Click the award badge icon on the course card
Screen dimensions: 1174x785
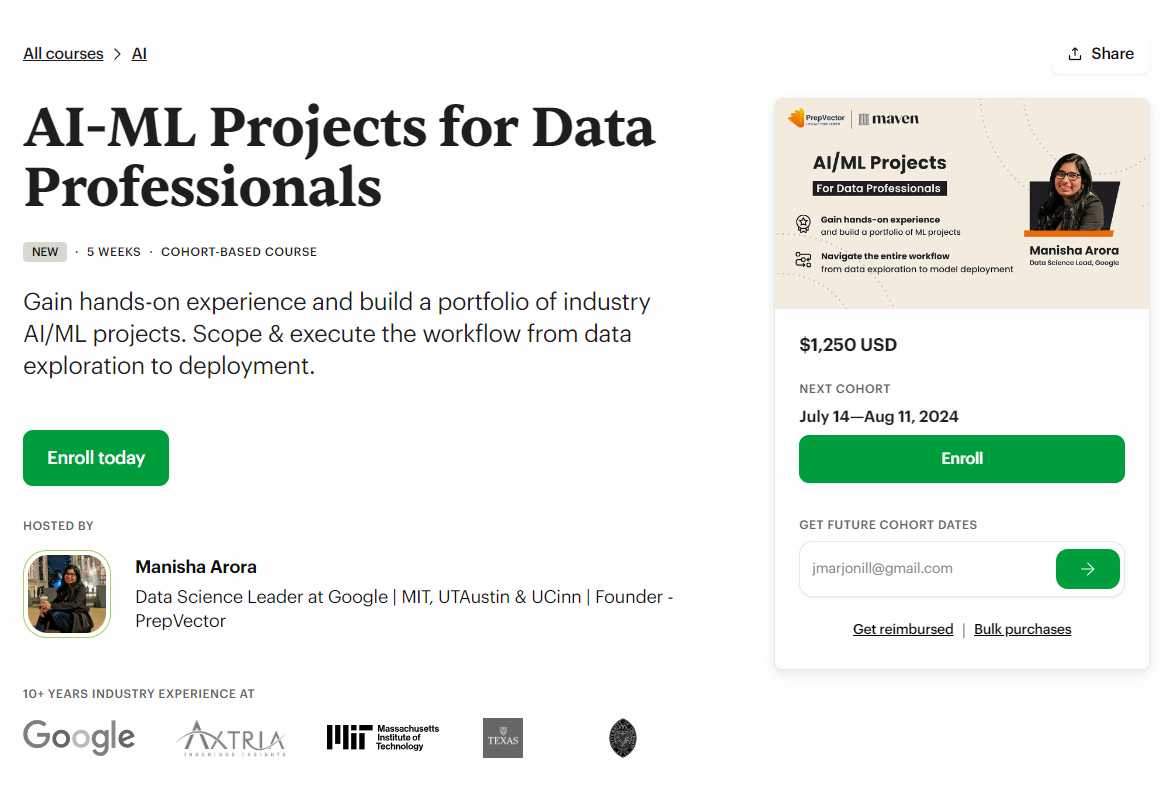(803, 224)
